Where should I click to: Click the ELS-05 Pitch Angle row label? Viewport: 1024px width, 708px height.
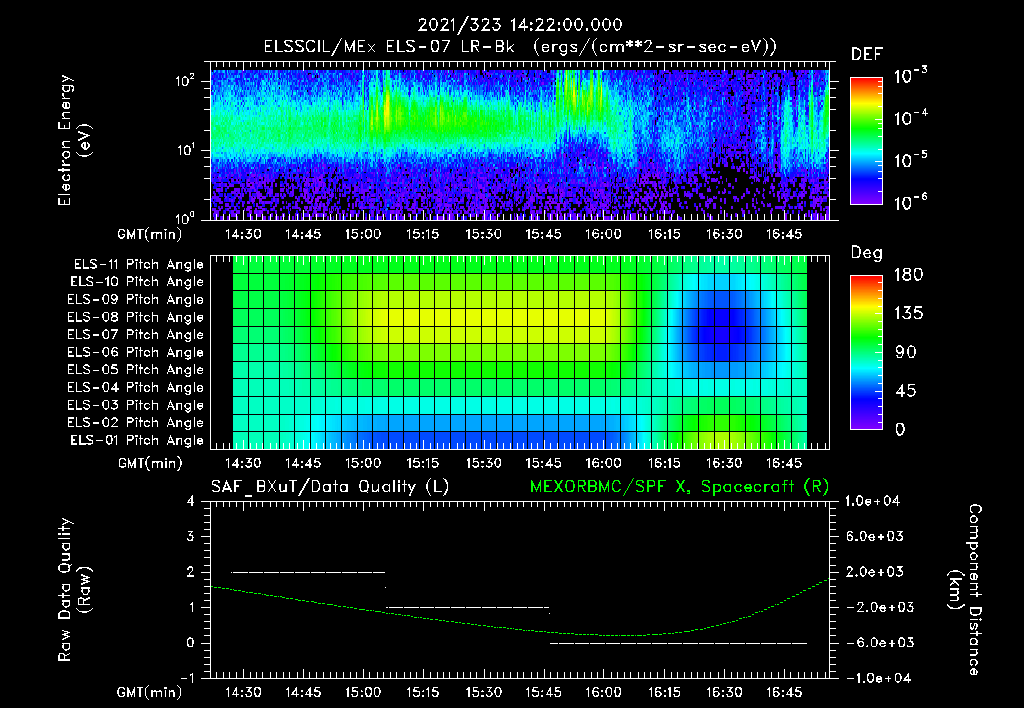136,370
